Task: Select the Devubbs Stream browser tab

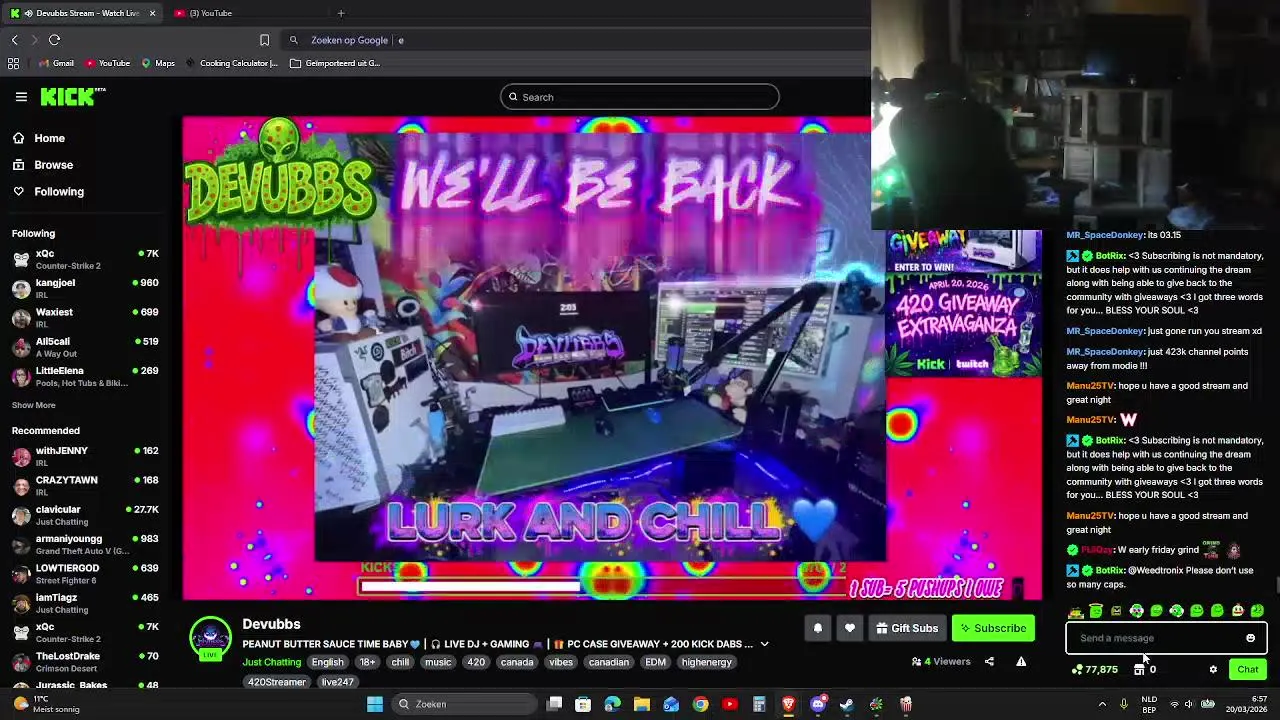Action: pyautogui.click(x=83, y=13)
